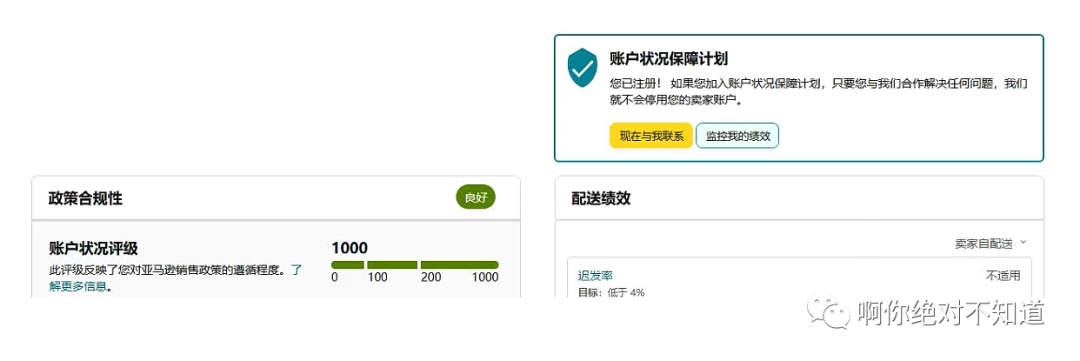
Task: Click the account health rating progress bar
Action: tap(415, 265)
